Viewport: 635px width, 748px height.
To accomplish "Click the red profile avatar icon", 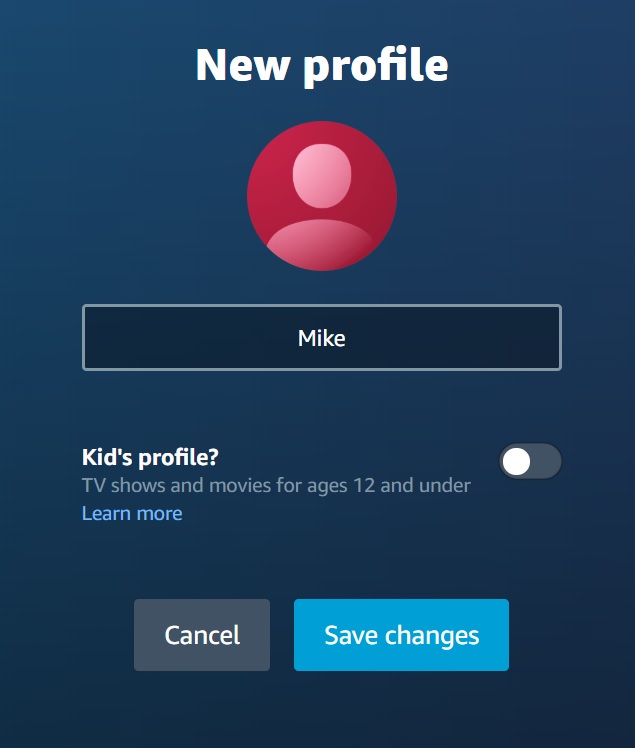I will [x=322, y=196].
